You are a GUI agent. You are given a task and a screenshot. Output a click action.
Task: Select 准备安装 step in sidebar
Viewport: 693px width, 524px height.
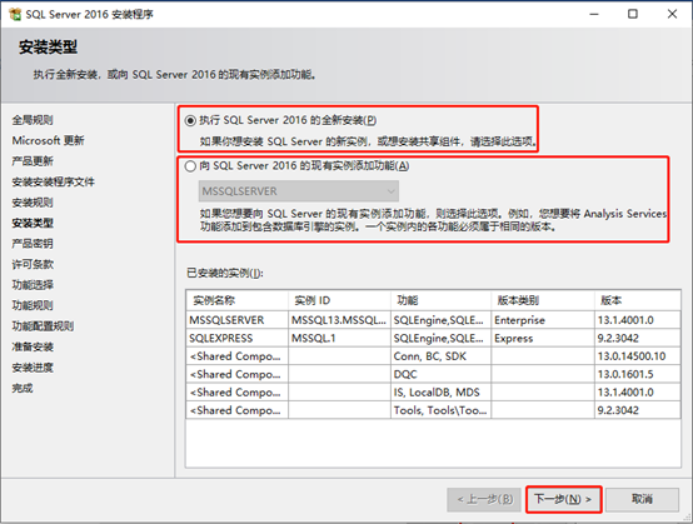click(32, 347)
